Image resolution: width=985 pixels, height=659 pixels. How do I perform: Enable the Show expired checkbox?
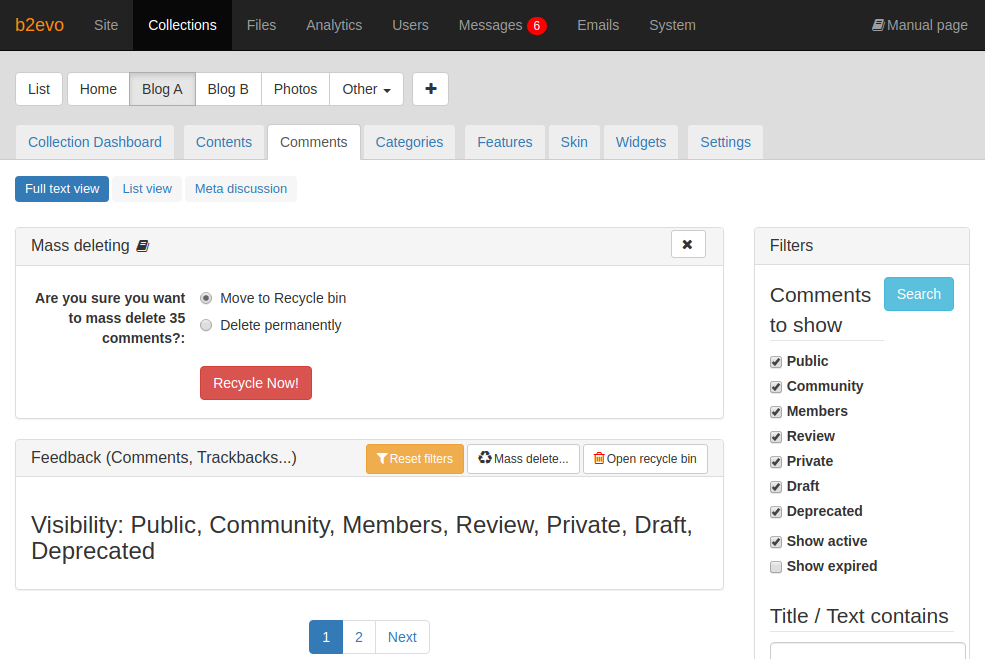(776, 567)
